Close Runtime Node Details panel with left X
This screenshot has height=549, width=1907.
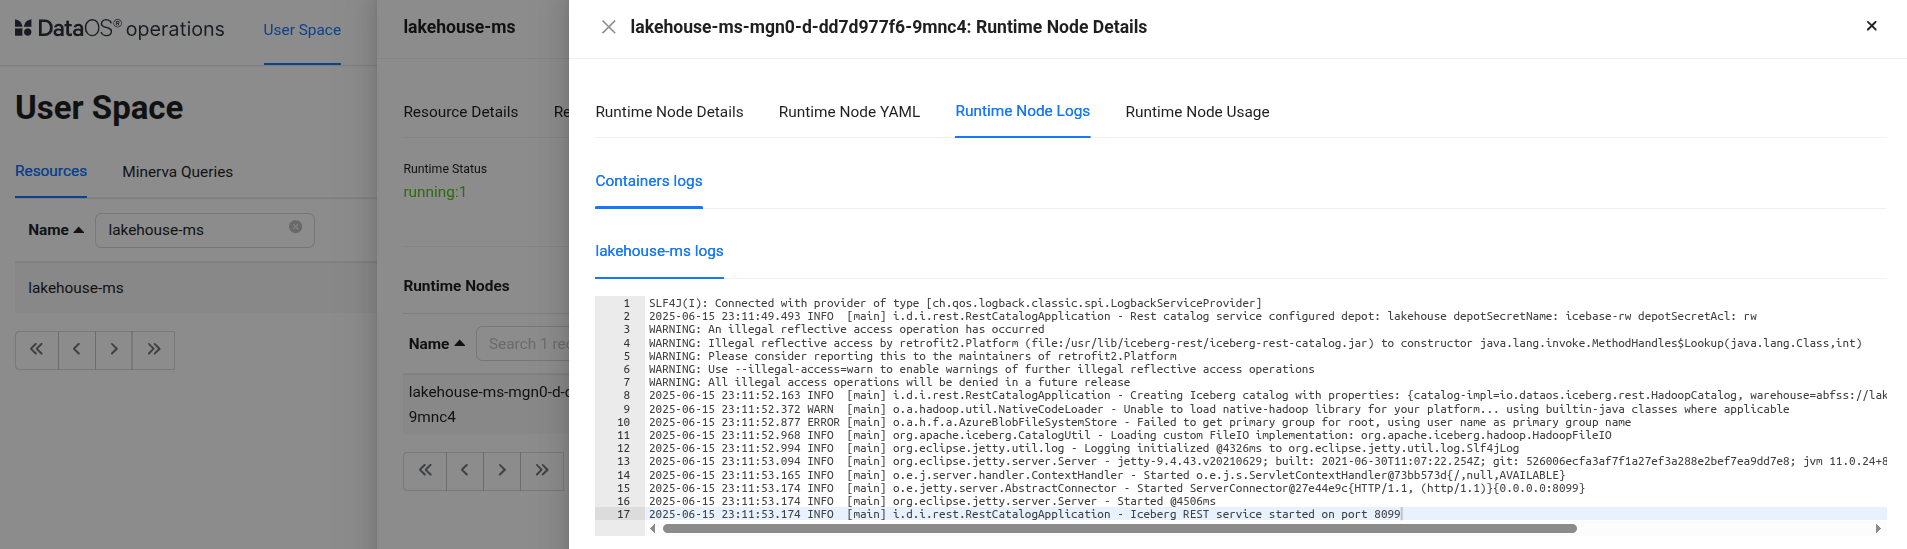(608, 27)
